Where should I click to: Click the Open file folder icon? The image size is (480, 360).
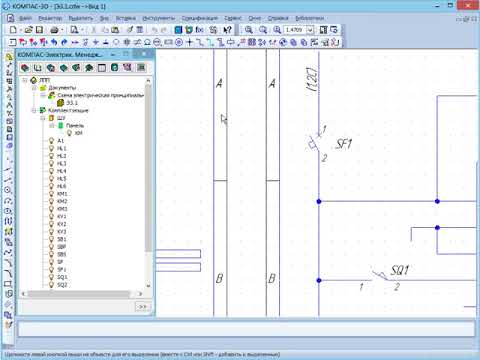click(x=29, y=30)
